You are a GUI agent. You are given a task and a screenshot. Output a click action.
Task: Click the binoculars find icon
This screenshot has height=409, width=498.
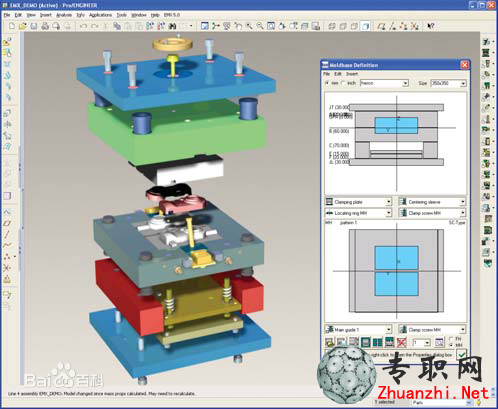172,26
